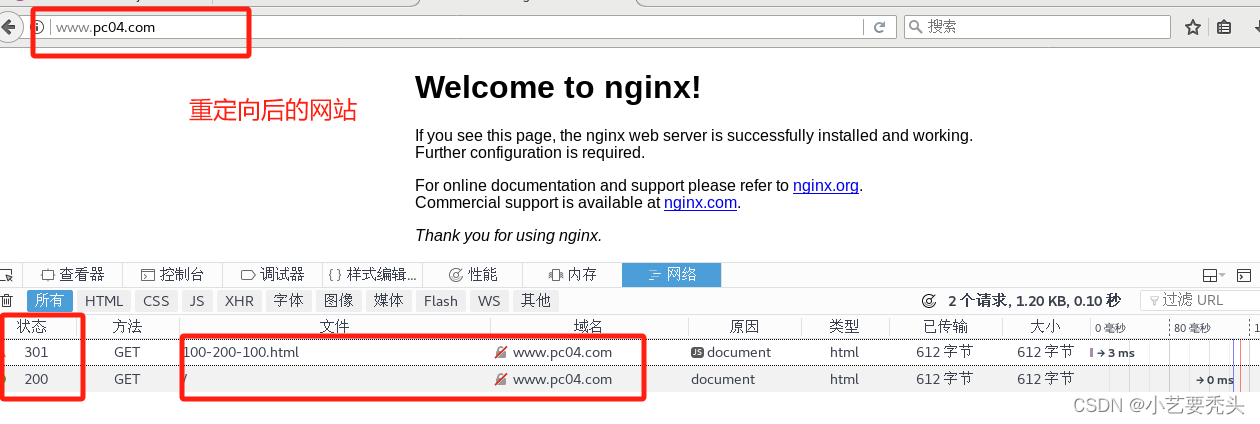
Task: Sort by the 状态 status column header
Action: click(x=32, y=326)
